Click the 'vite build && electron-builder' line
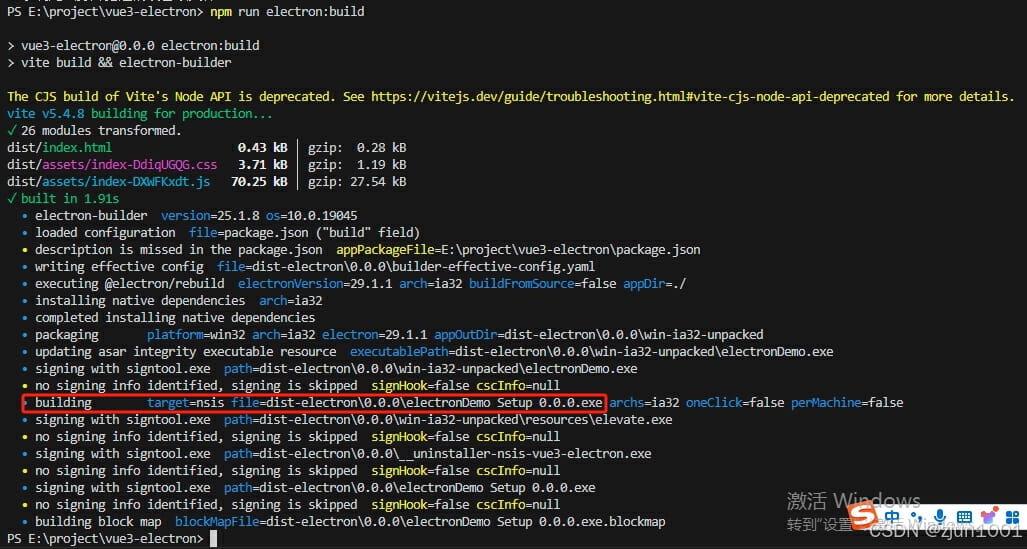 point(119,63)
